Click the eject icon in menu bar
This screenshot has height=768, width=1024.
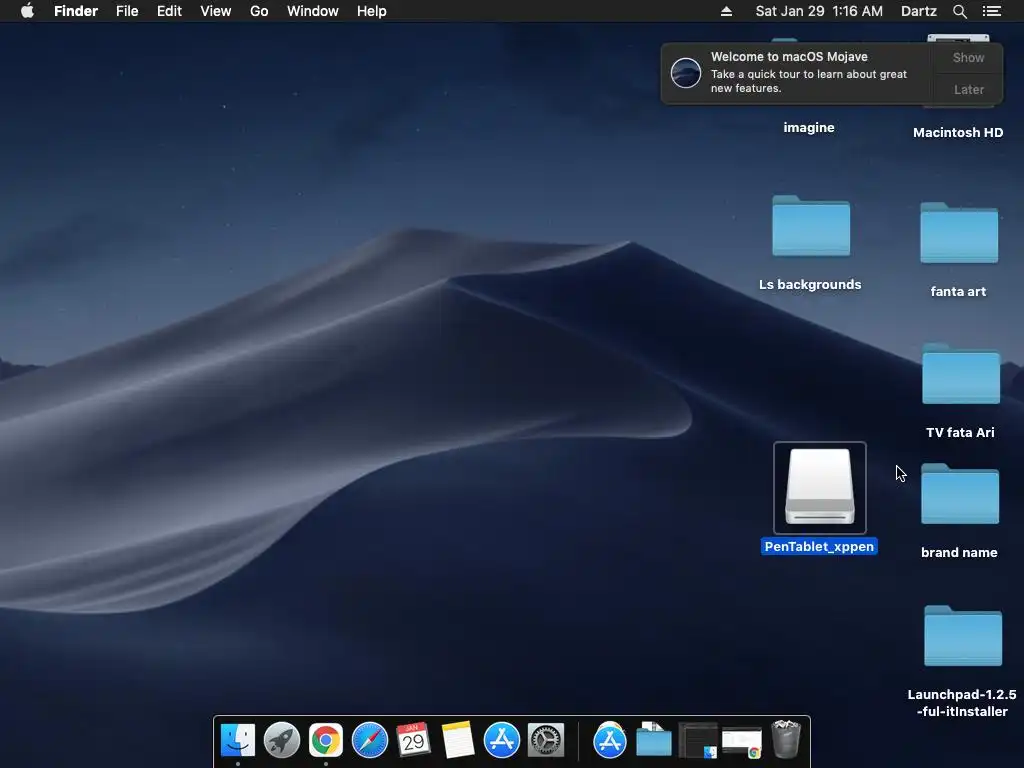point(726,11)
